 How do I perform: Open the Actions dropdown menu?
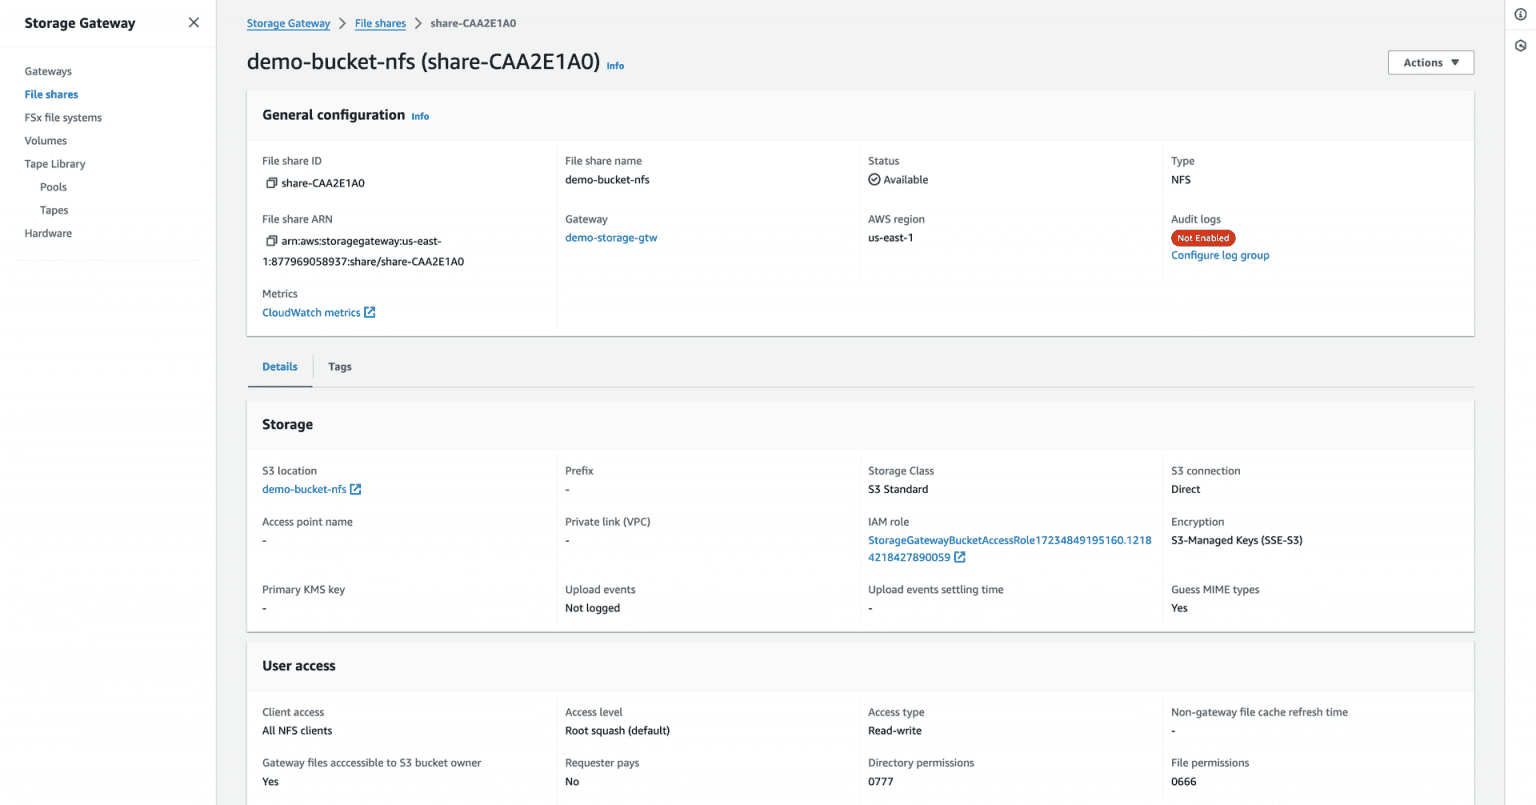[x=1430, y=62]
